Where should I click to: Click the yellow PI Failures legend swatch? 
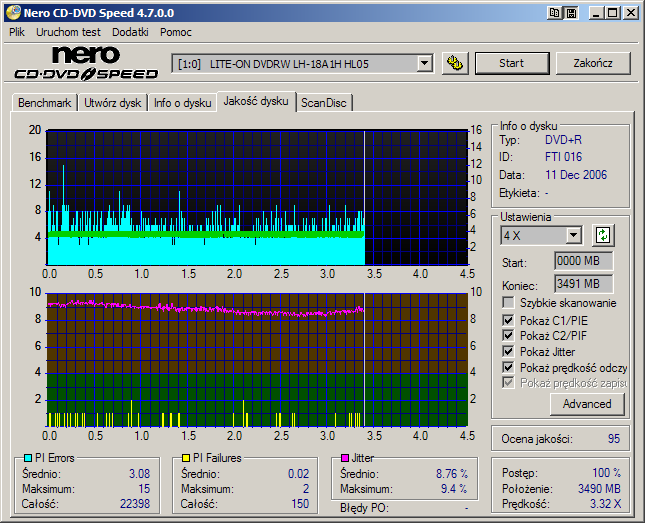[186, 458]
